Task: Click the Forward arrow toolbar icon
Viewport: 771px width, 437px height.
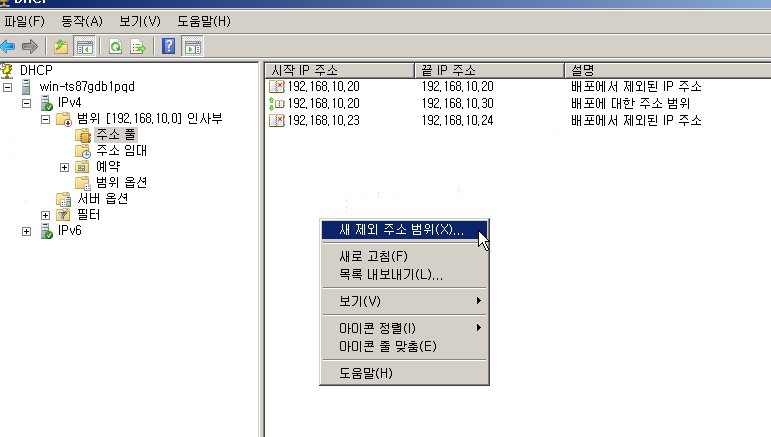Action: (30, 47)
